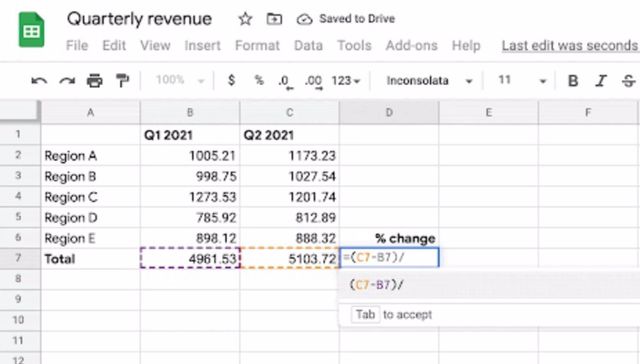Screen dimensions: 640x364
Task: Select column A header
Action: pos(91,112)
